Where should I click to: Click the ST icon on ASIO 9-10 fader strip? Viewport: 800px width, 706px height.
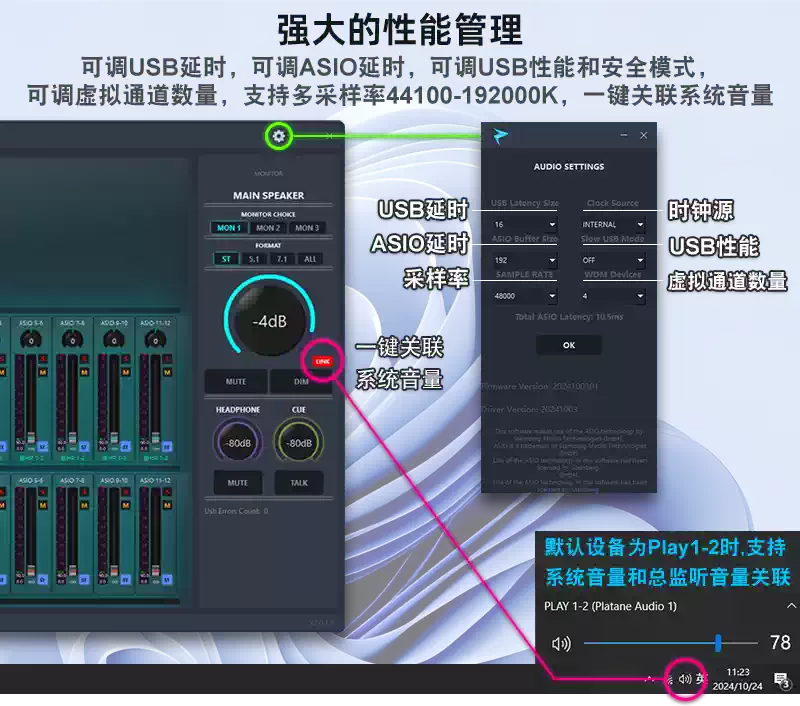127,446
